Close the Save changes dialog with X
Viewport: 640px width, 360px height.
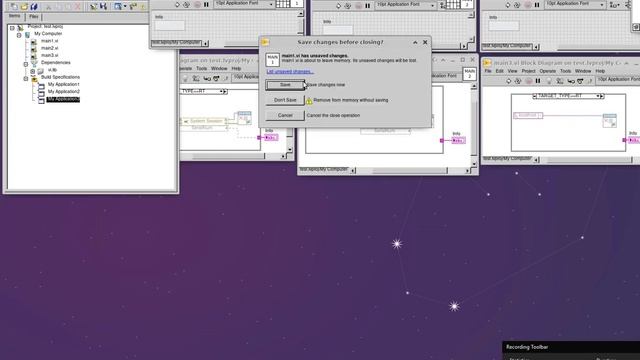coord(425,42)
